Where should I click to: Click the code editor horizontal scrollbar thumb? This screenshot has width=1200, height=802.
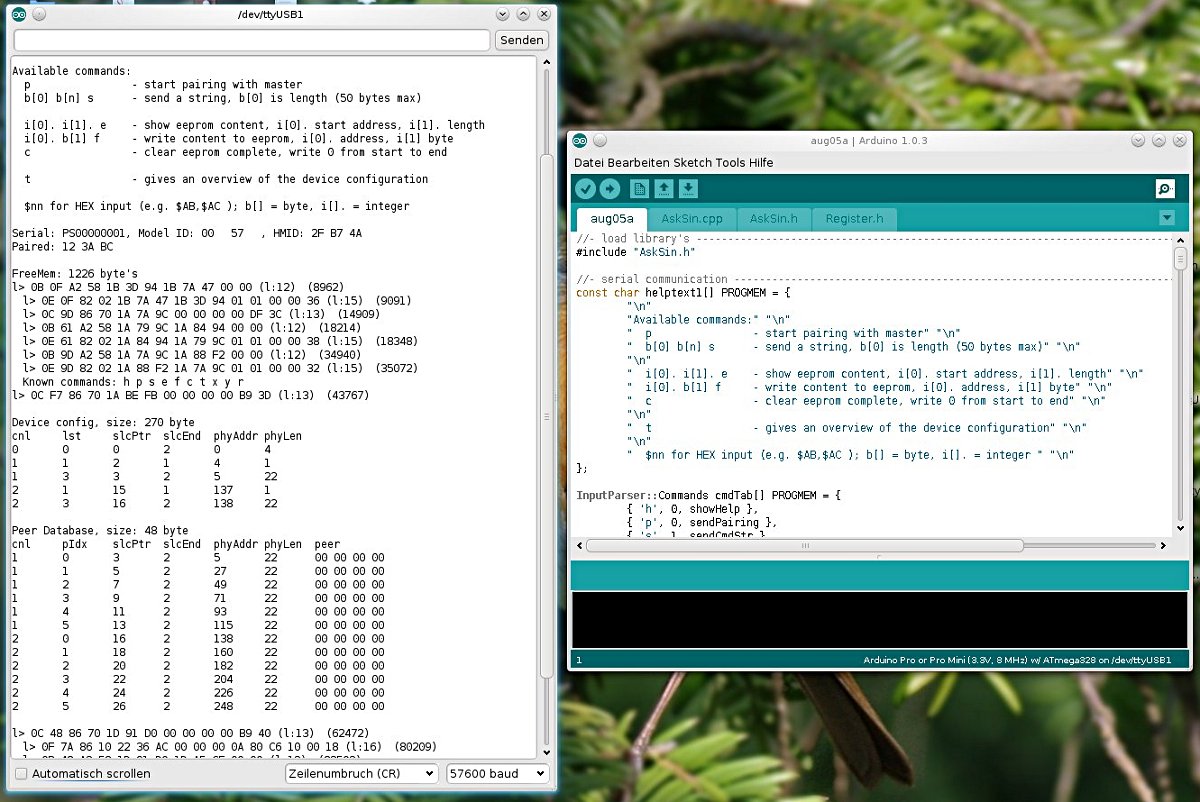point(805,546)
